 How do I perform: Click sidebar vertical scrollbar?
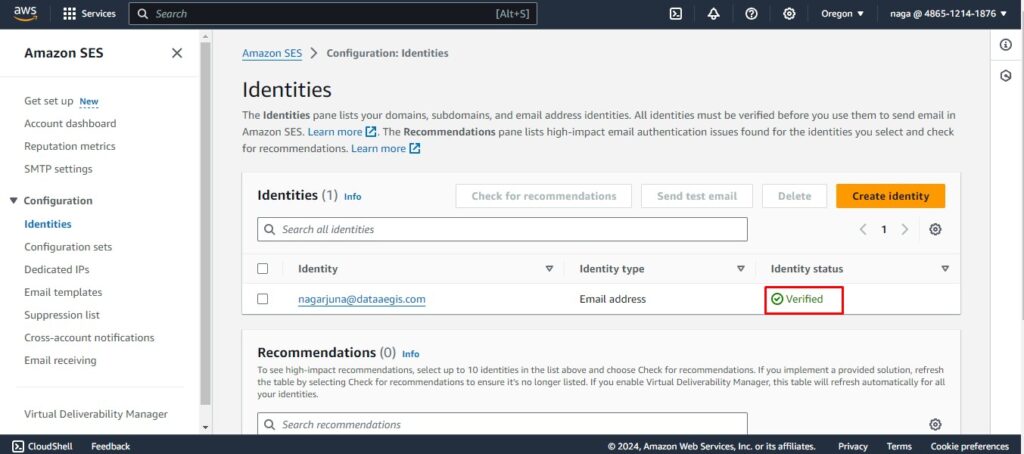click(206, 222)
